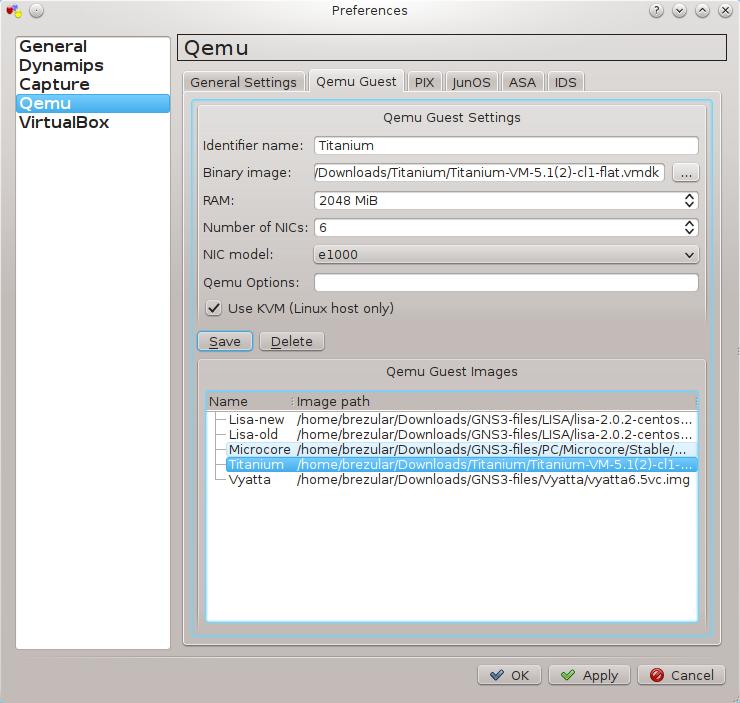
Task: Browse for binary image with the ... button
Action: (686, 173)
